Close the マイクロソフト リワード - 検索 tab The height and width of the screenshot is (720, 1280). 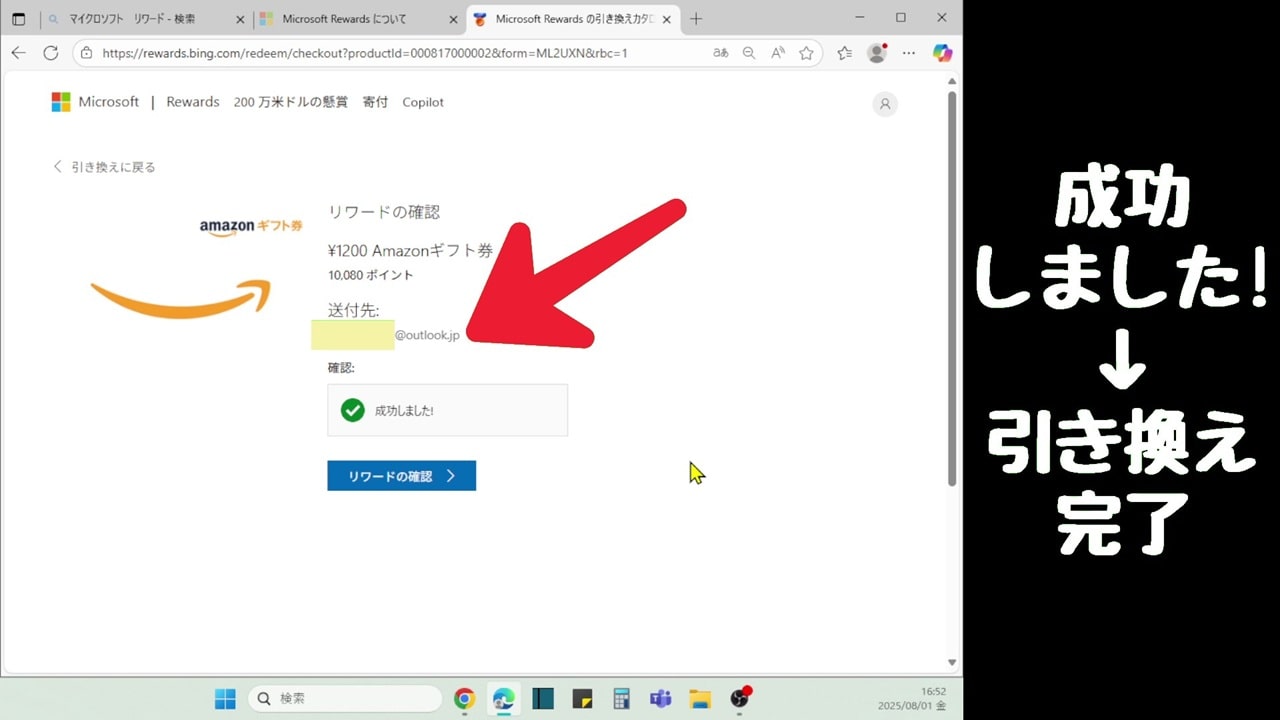click(240, 19)
